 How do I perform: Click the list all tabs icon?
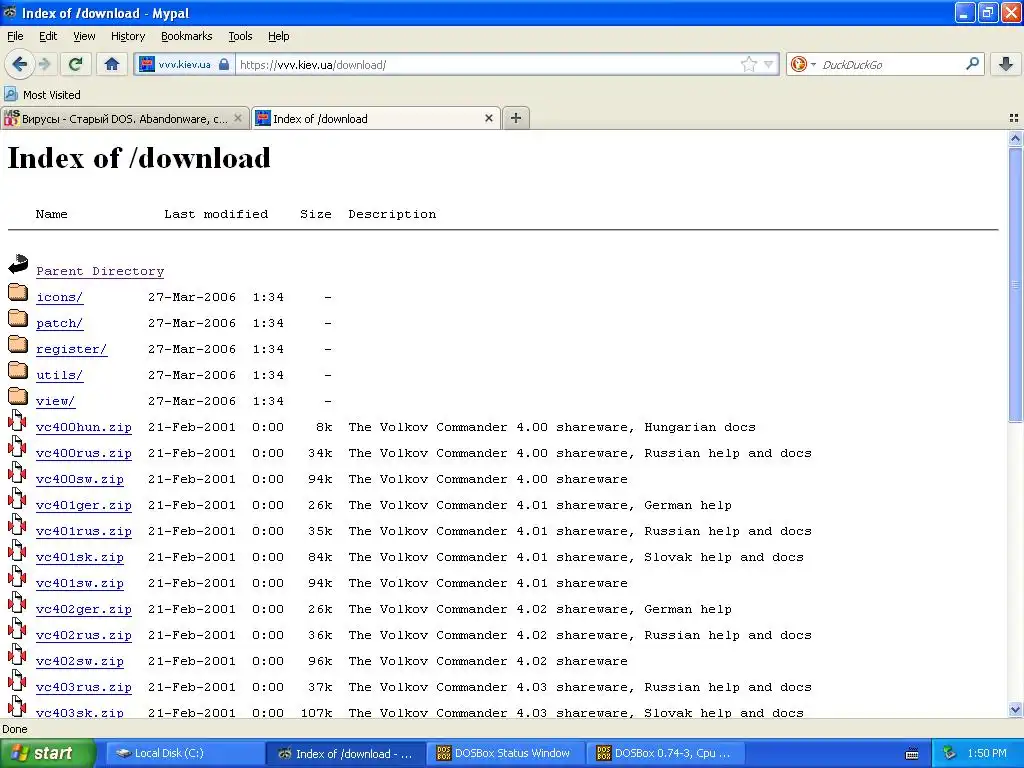(1014, 118)
